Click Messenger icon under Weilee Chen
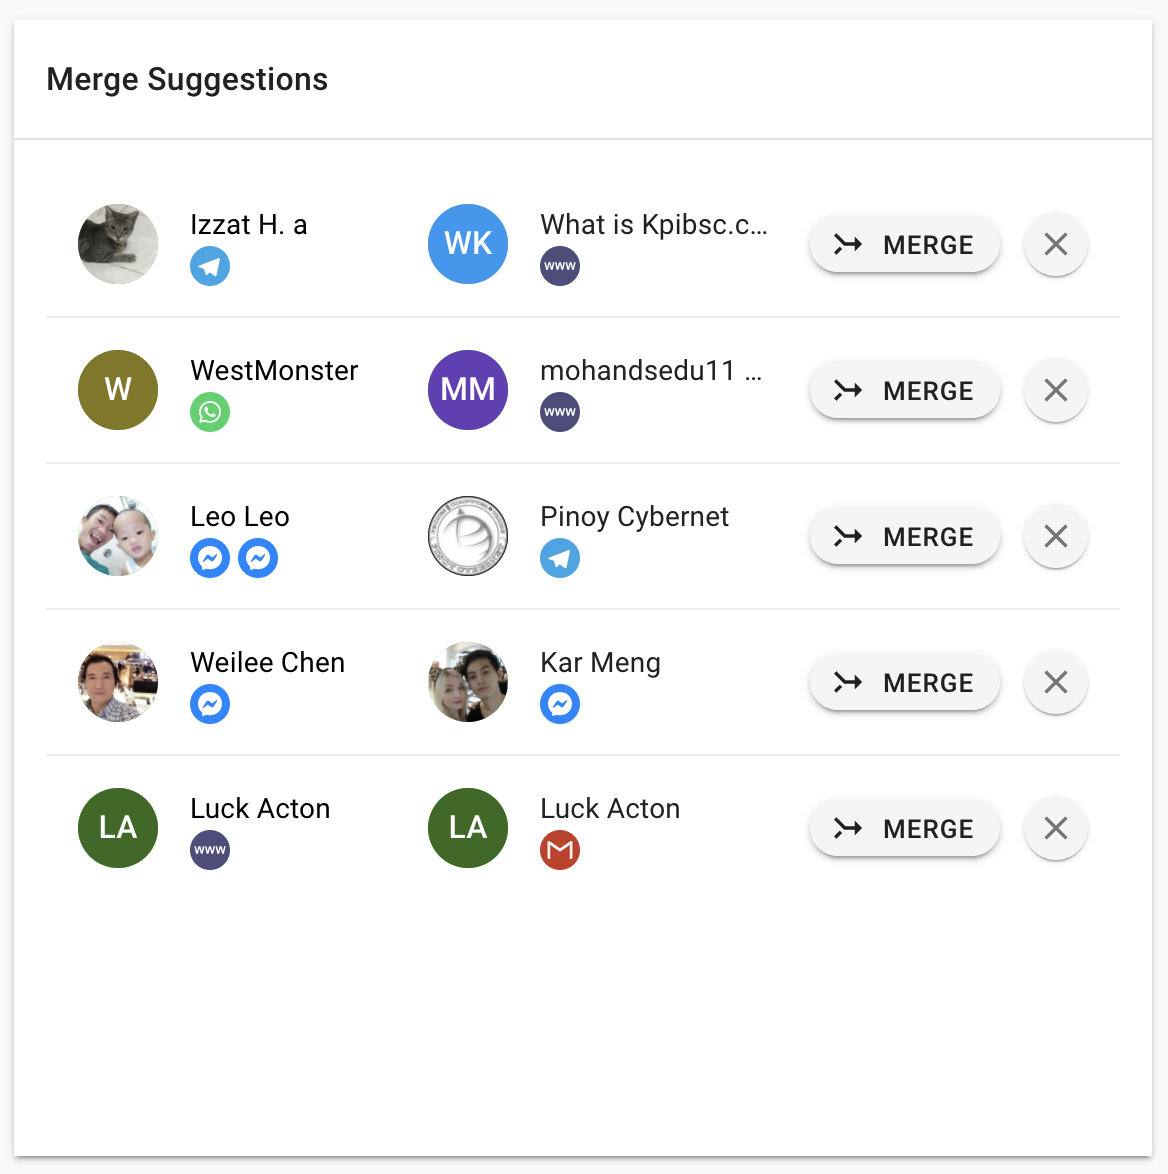The width and height of the screenshot is (1168, 1174). 210,704
